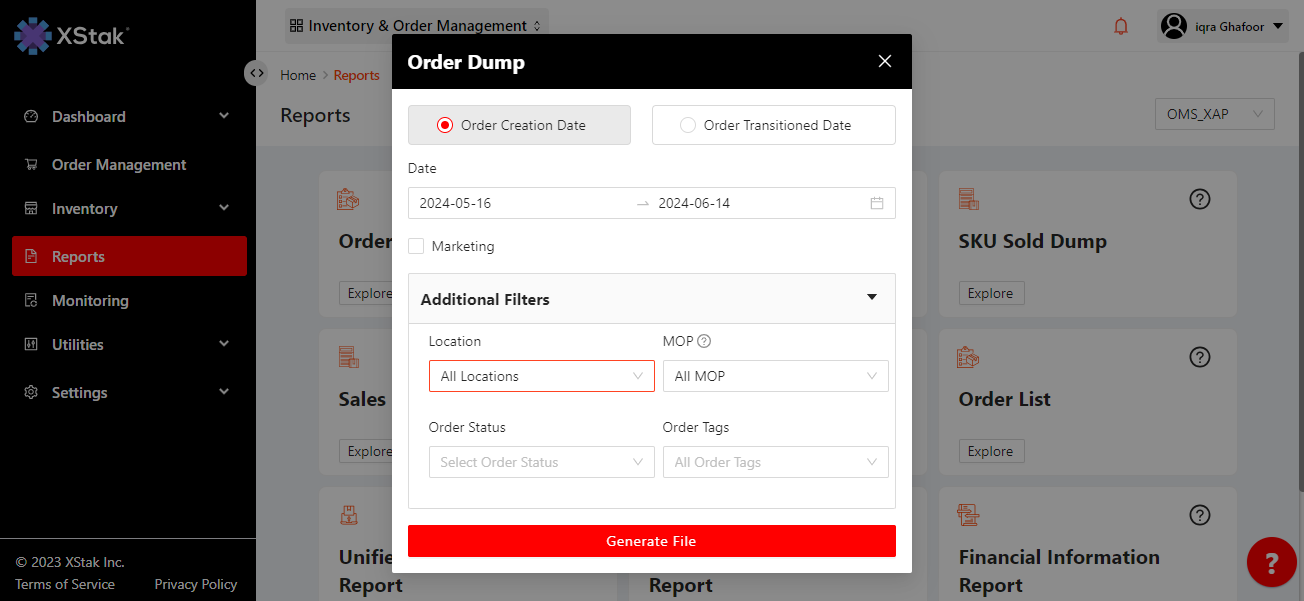The height and width of the screenshot is (601, 1304).
Task: Click the red help bubble icon
Action: (1271, 562)
